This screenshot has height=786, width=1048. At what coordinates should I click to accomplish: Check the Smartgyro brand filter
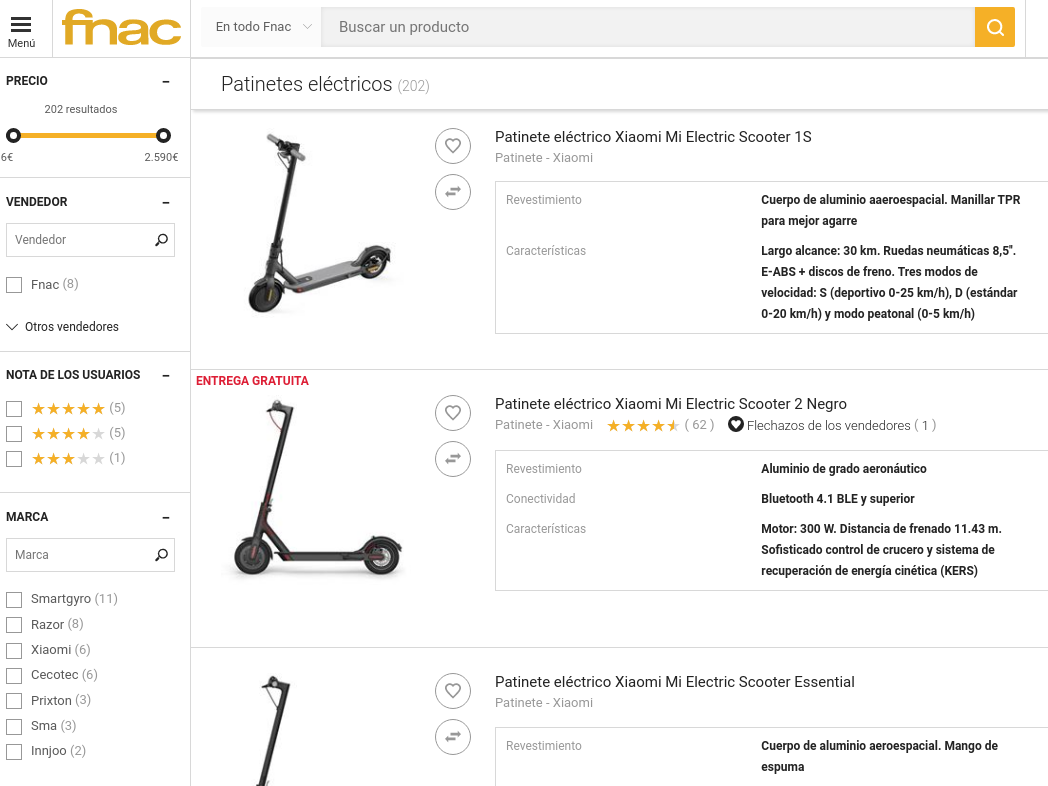14,600
